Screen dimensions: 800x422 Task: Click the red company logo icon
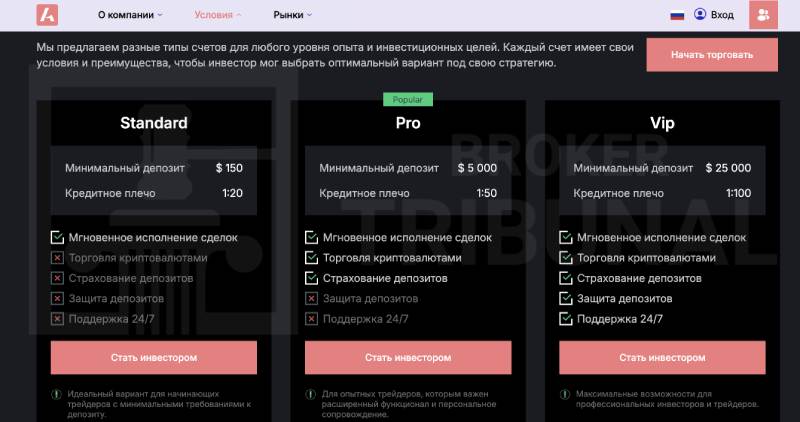[x=47, y=15]
